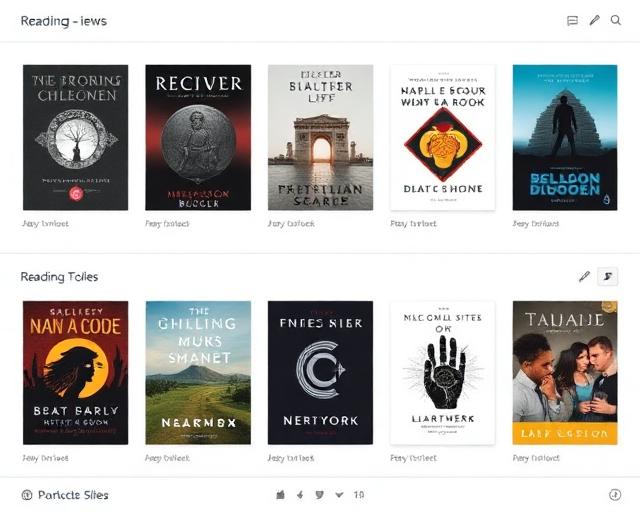Click the circular icon beside Particle Slies

tap(27, 495)
